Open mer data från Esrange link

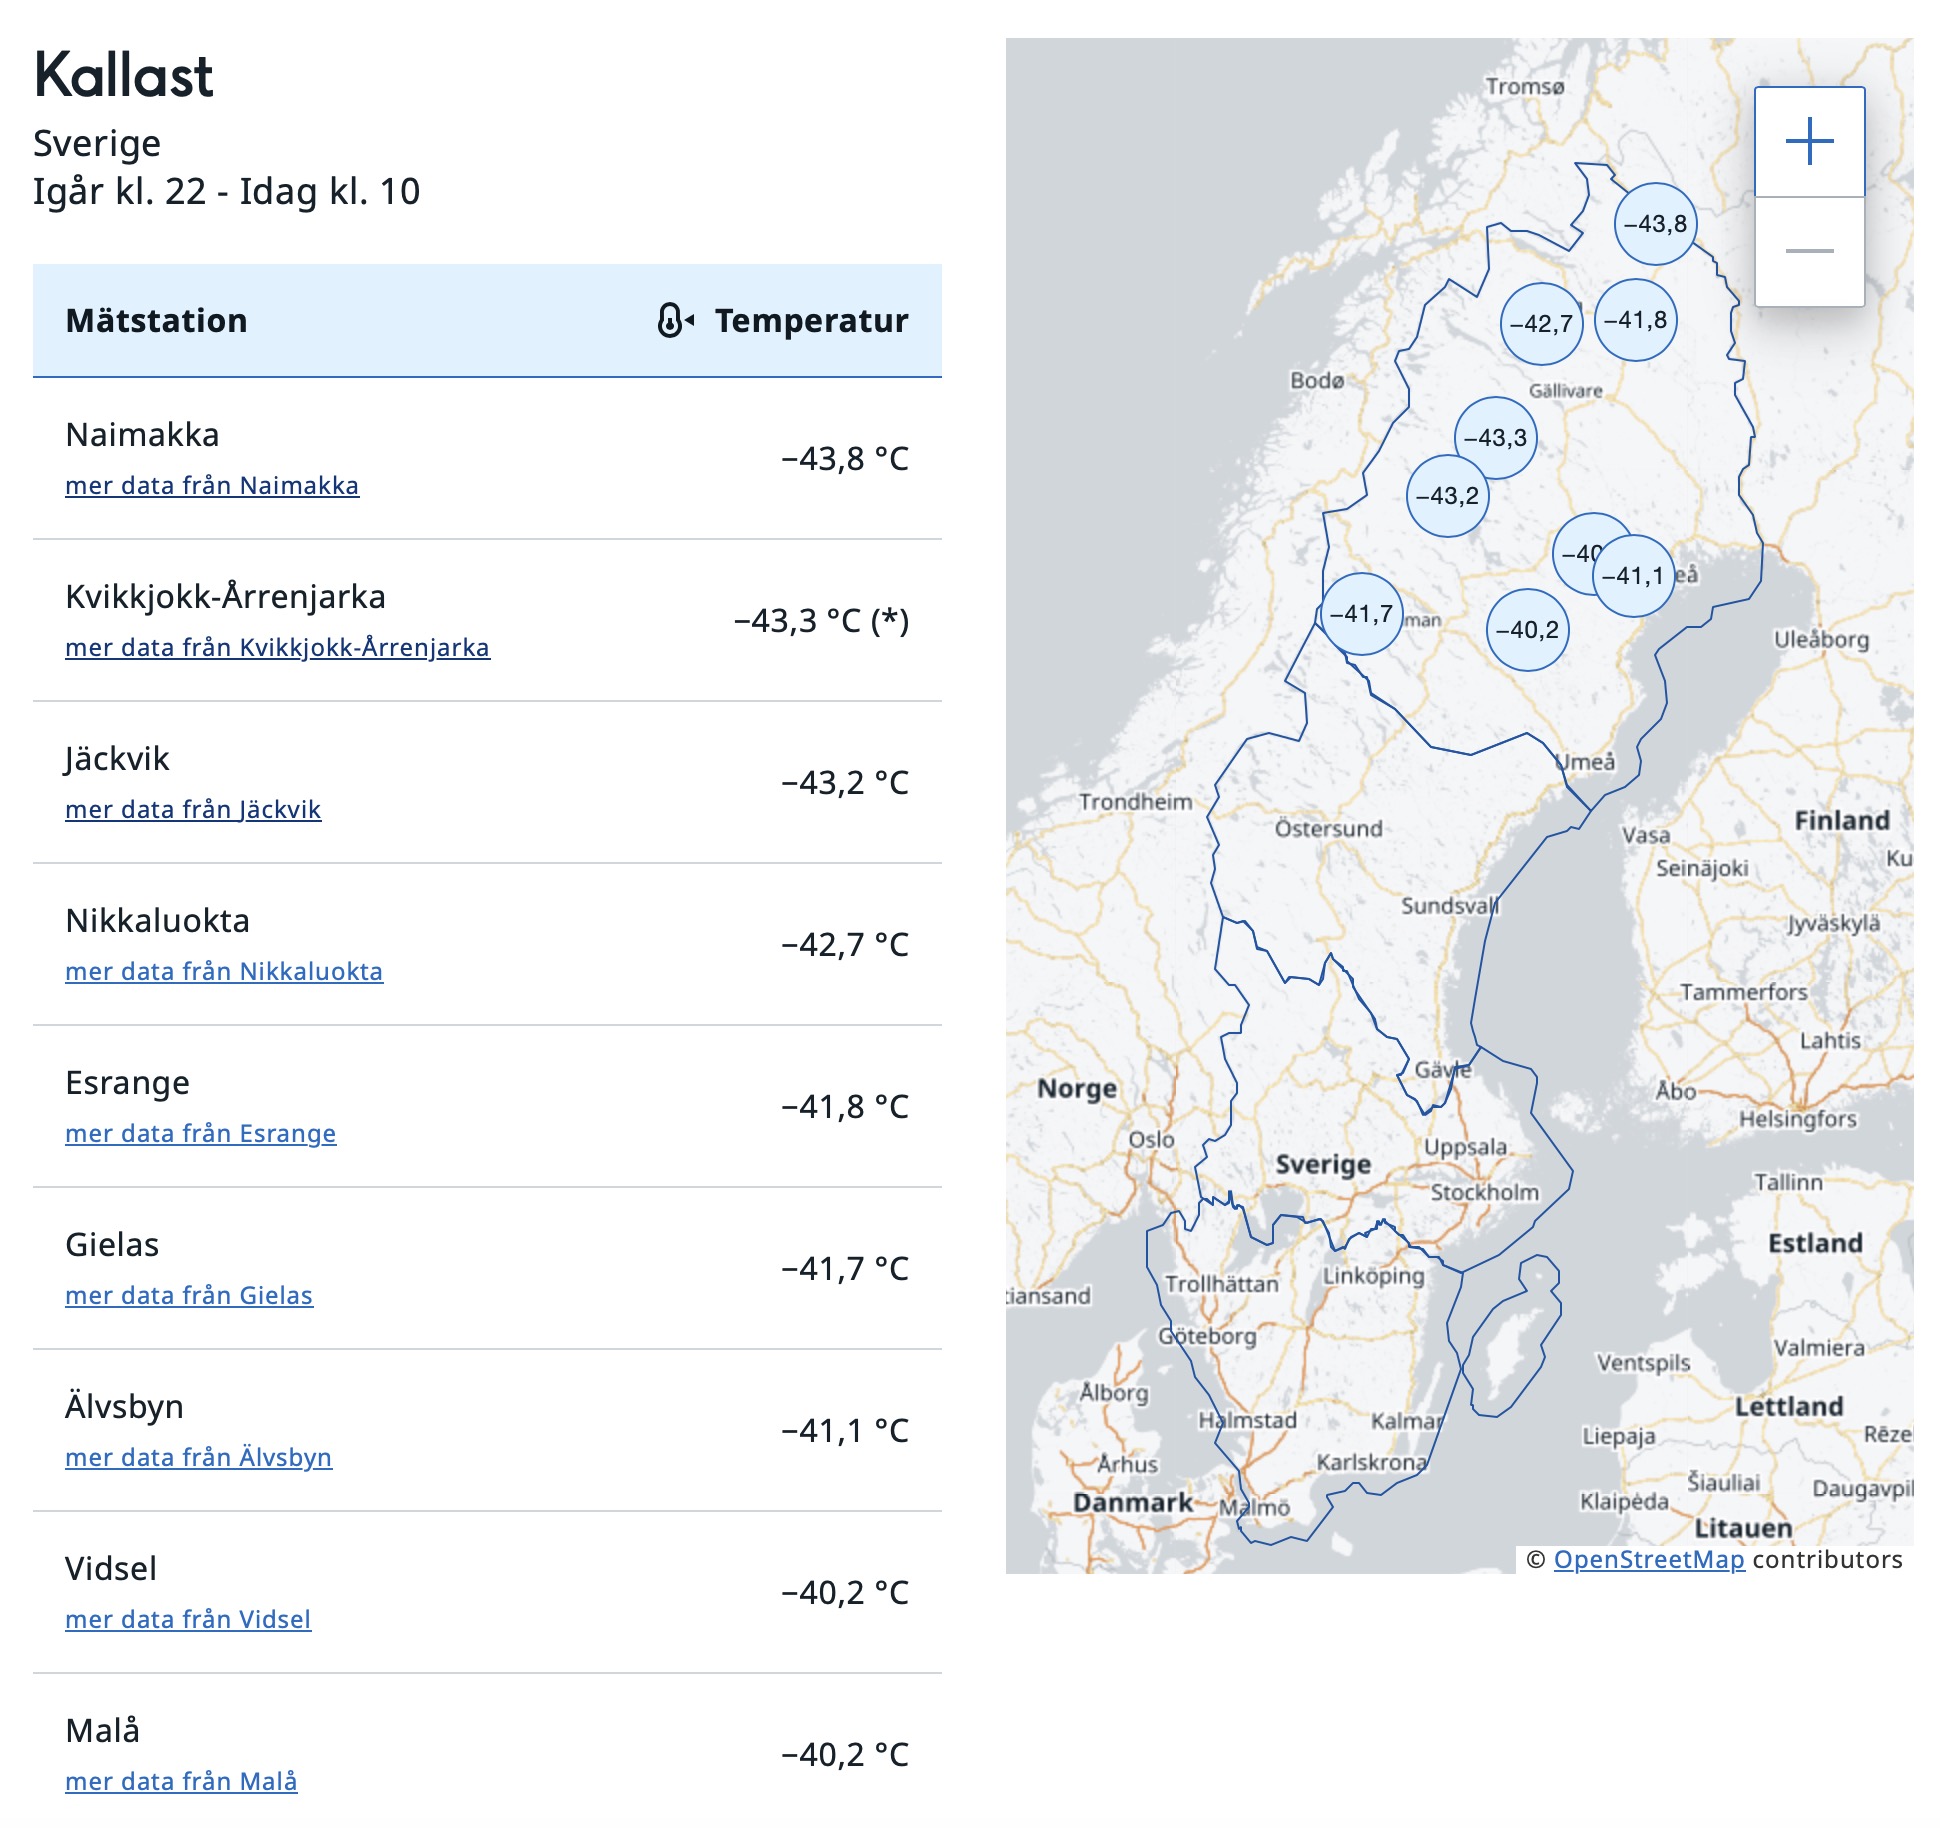(x=200, y=1134)
